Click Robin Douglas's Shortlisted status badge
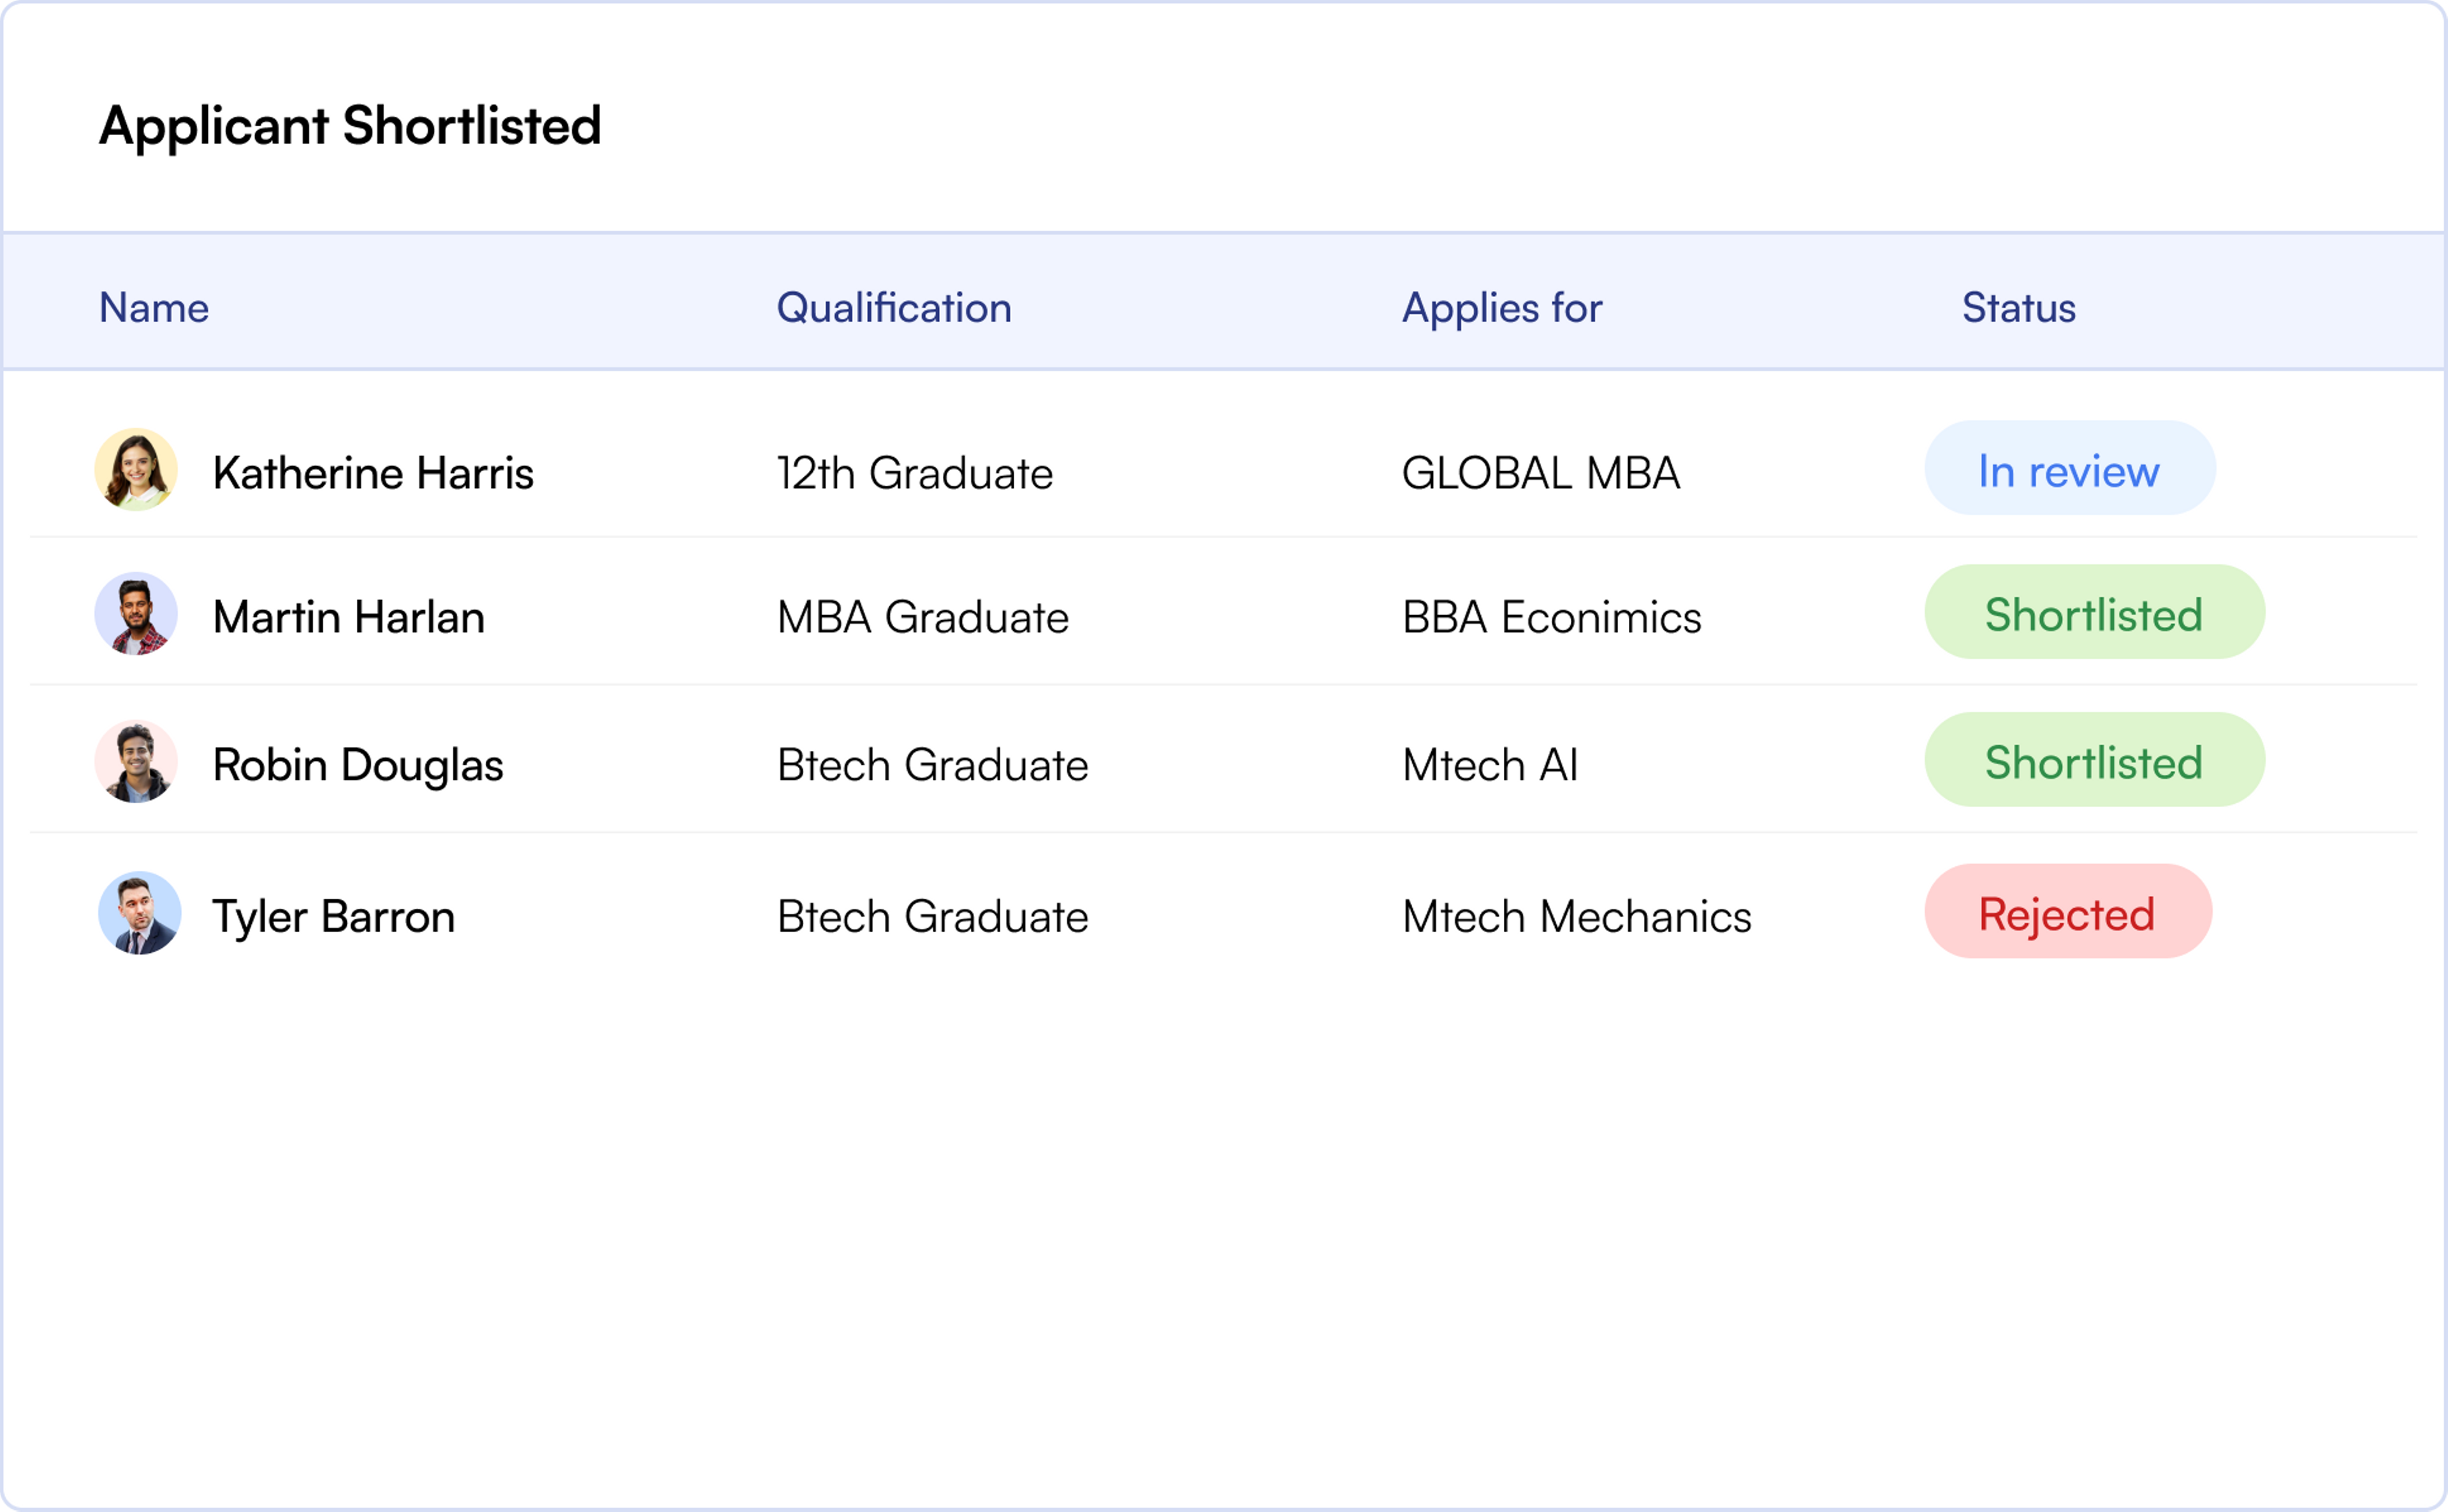 pyautogui.click(x=2095, y=760)
